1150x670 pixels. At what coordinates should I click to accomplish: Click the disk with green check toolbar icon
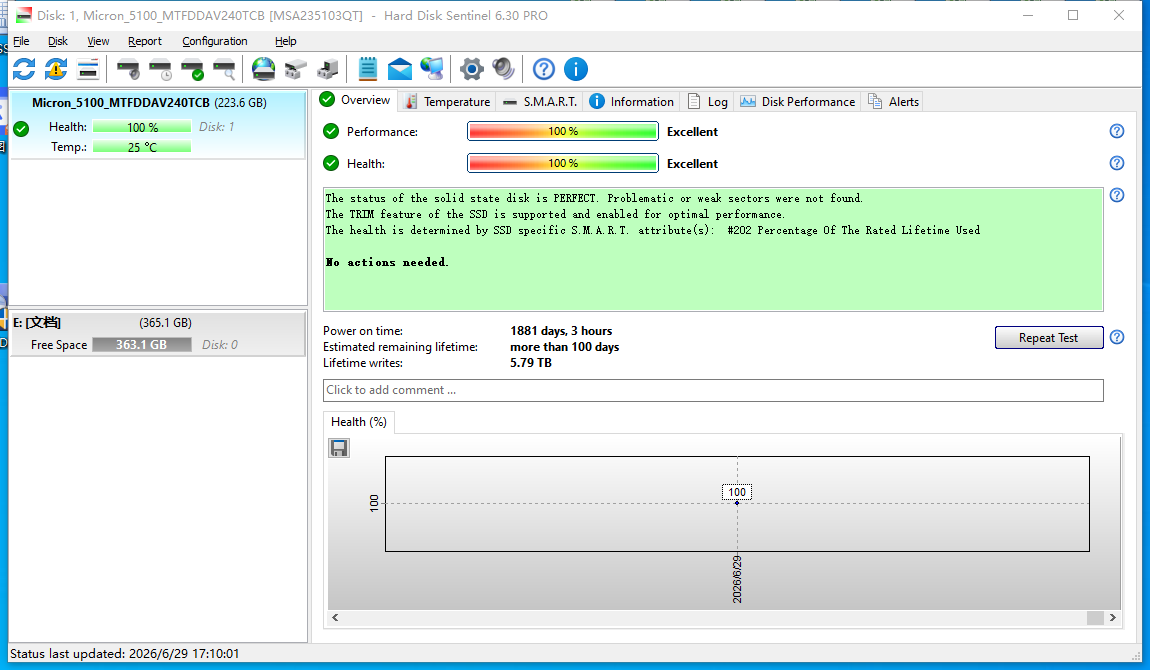click(192, 70)
